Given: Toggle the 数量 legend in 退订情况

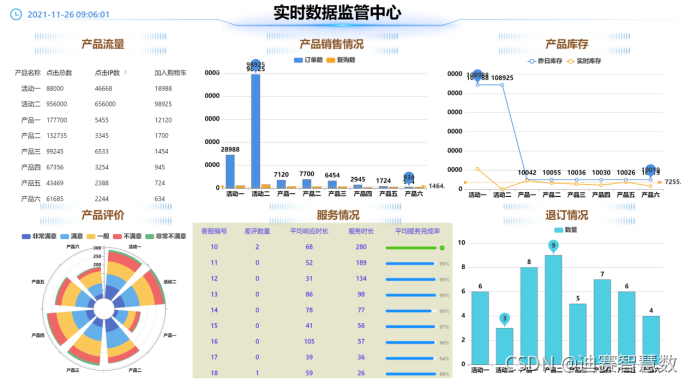Looking at the screenshot, I should pyautogui.click(x=566, y=230).
